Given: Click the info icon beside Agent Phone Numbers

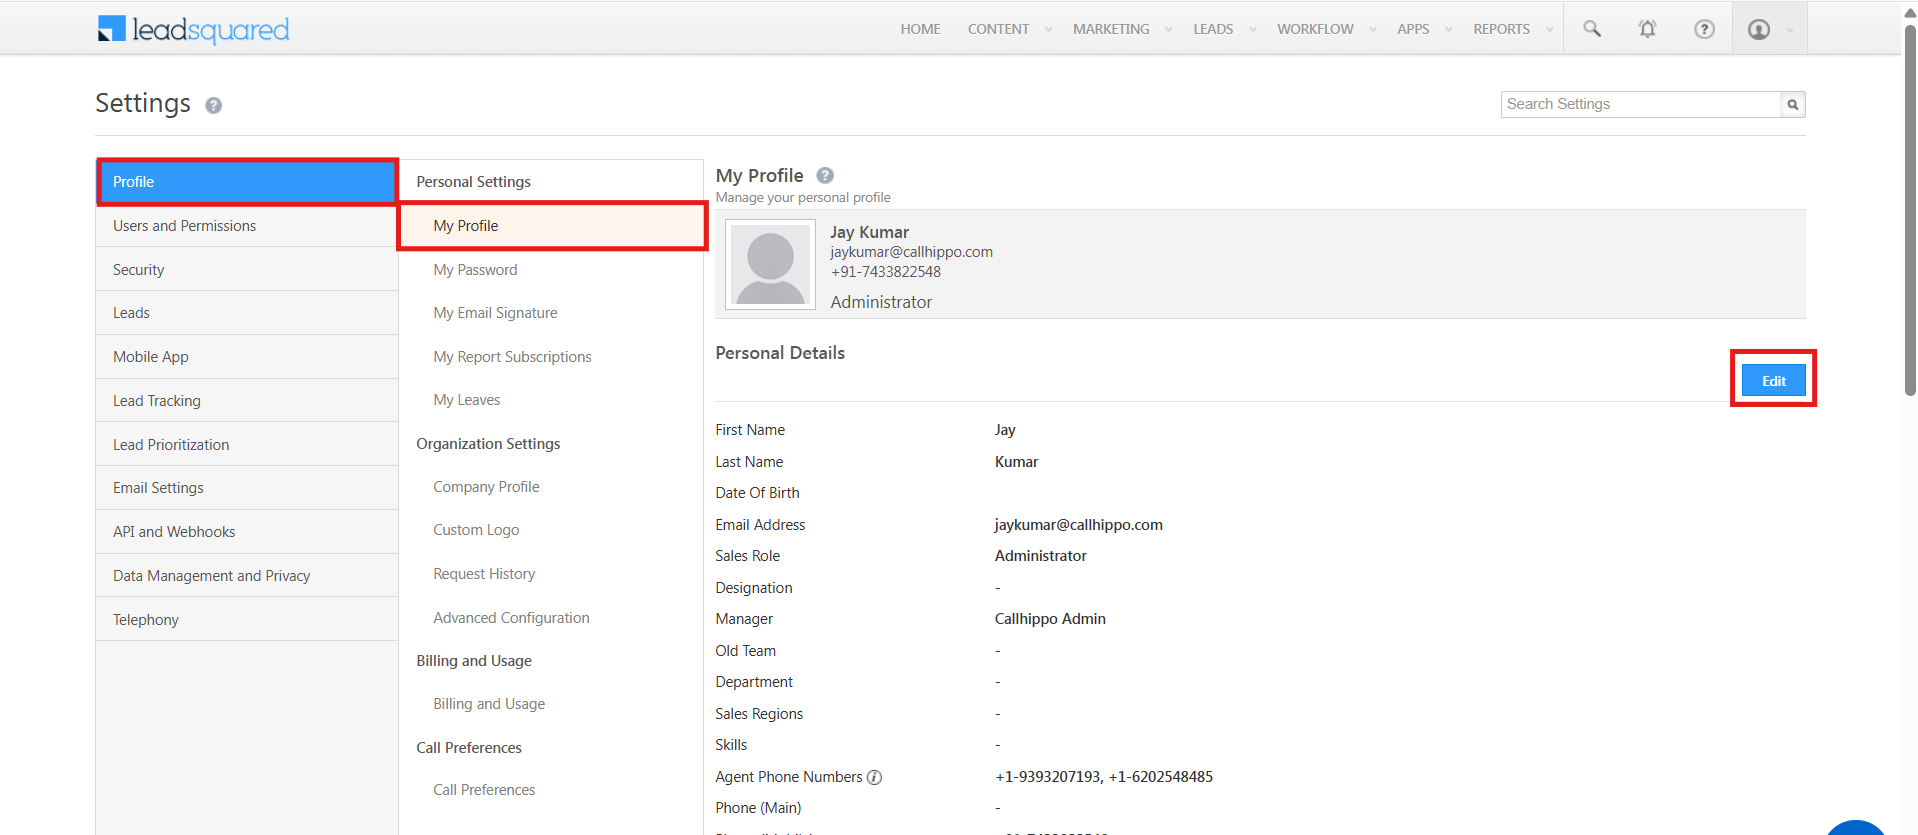Looking at the screenshot, I should point(874,777).
